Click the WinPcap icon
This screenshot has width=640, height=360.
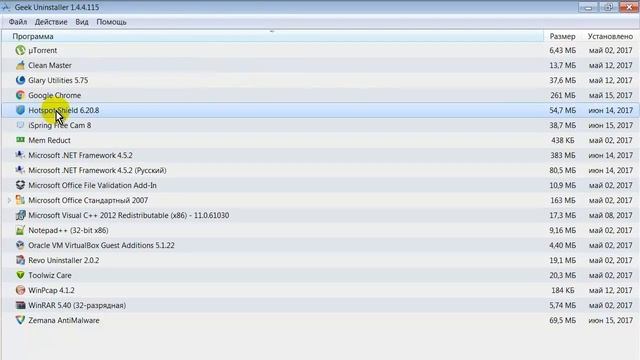(20, 290)
